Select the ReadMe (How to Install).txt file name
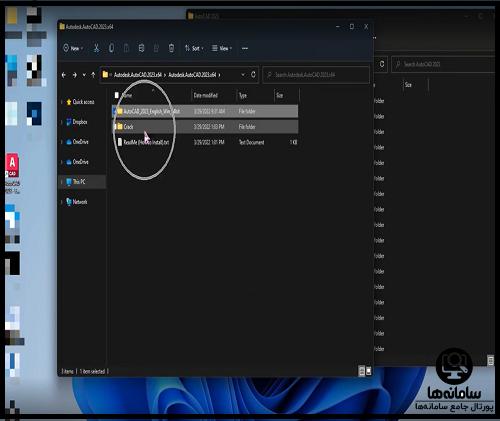Screen dimensions: 500x421 (146, 142)
